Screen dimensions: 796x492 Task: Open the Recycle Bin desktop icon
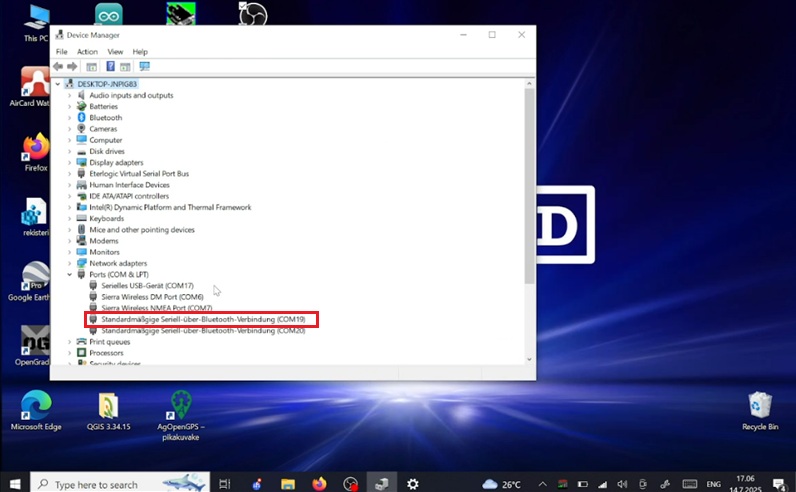pos(760,405)
